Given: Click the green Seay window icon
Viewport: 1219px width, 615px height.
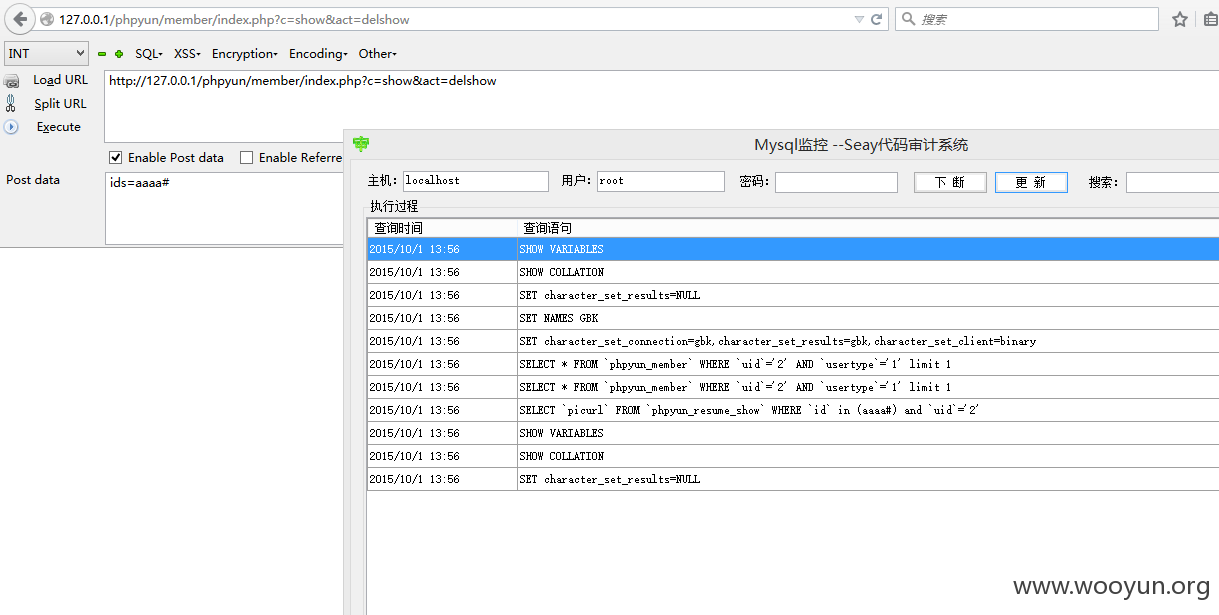Looking at the screenshot, I should pyautogui.click(x=361, y=145).
